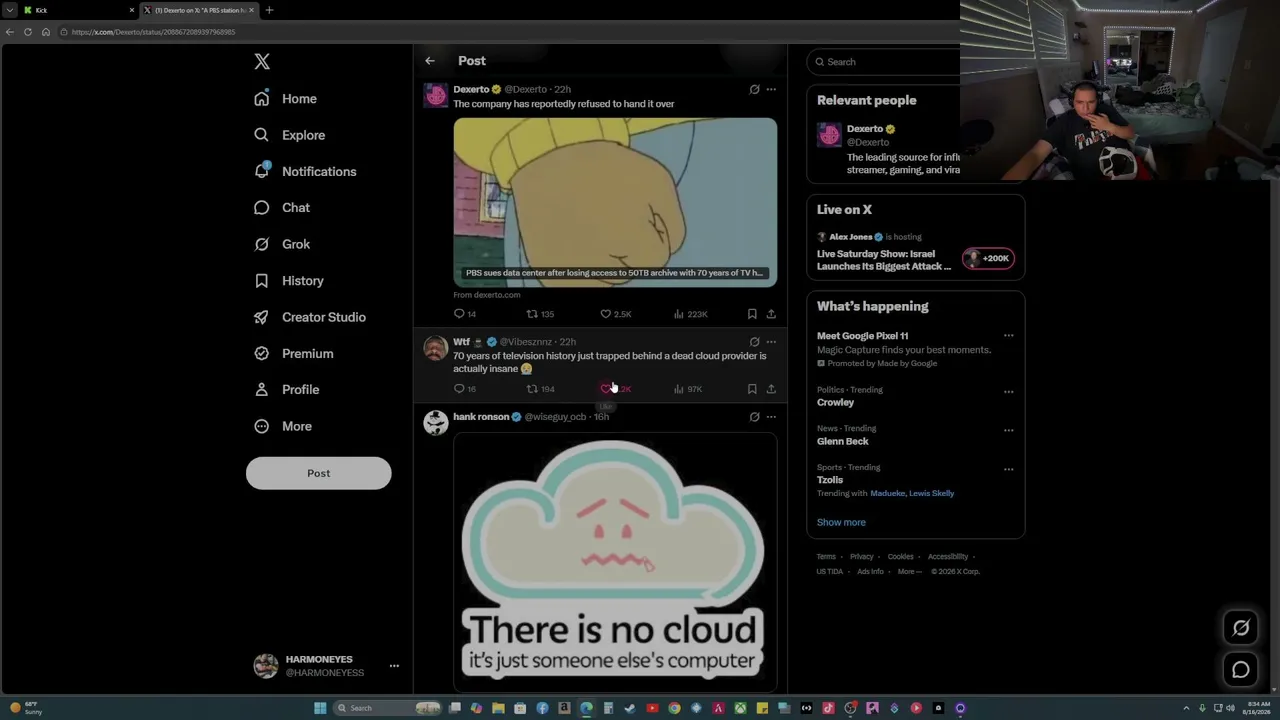
Task: Open the Premium page from sidebar
Action: (x=293, y=353)
